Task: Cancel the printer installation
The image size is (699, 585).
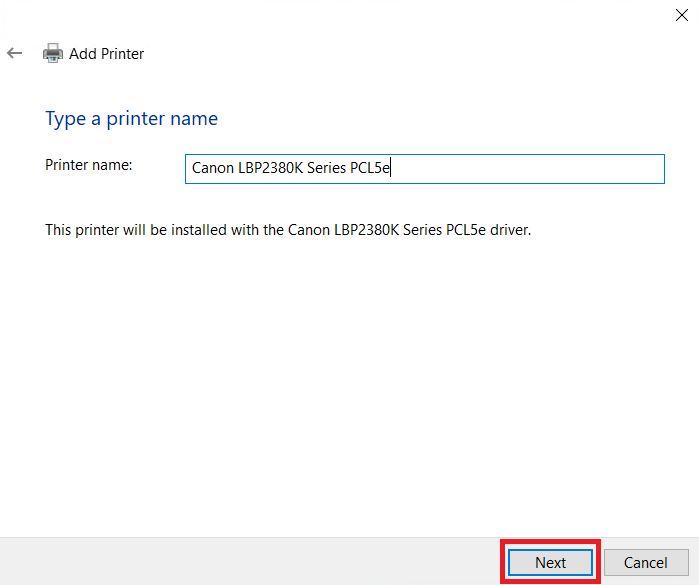Action: point(646,562)
